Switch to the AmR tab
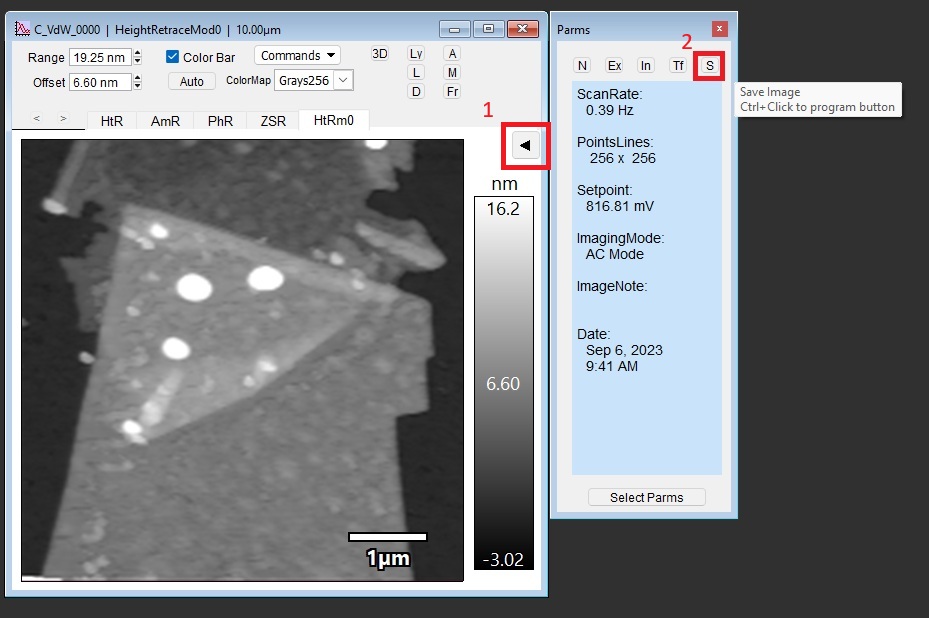929x618 pixels. pyautogui.click(x=165, y=121)
